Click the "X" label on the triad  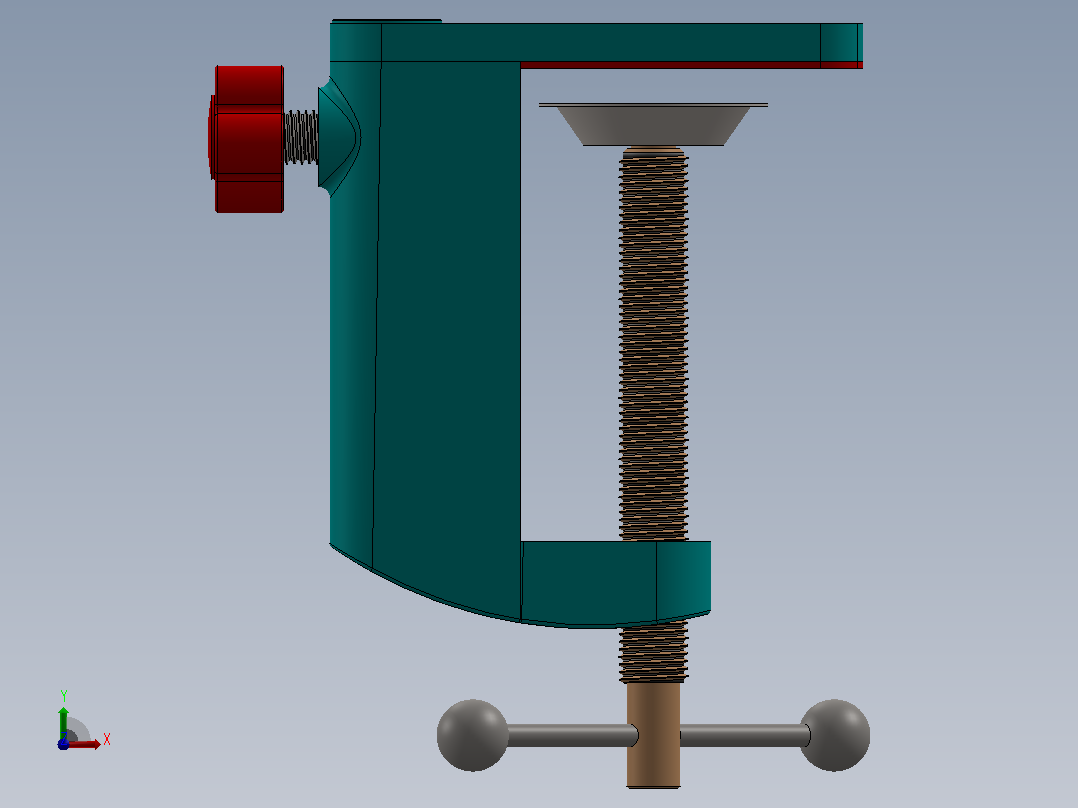tap(107, 740)
